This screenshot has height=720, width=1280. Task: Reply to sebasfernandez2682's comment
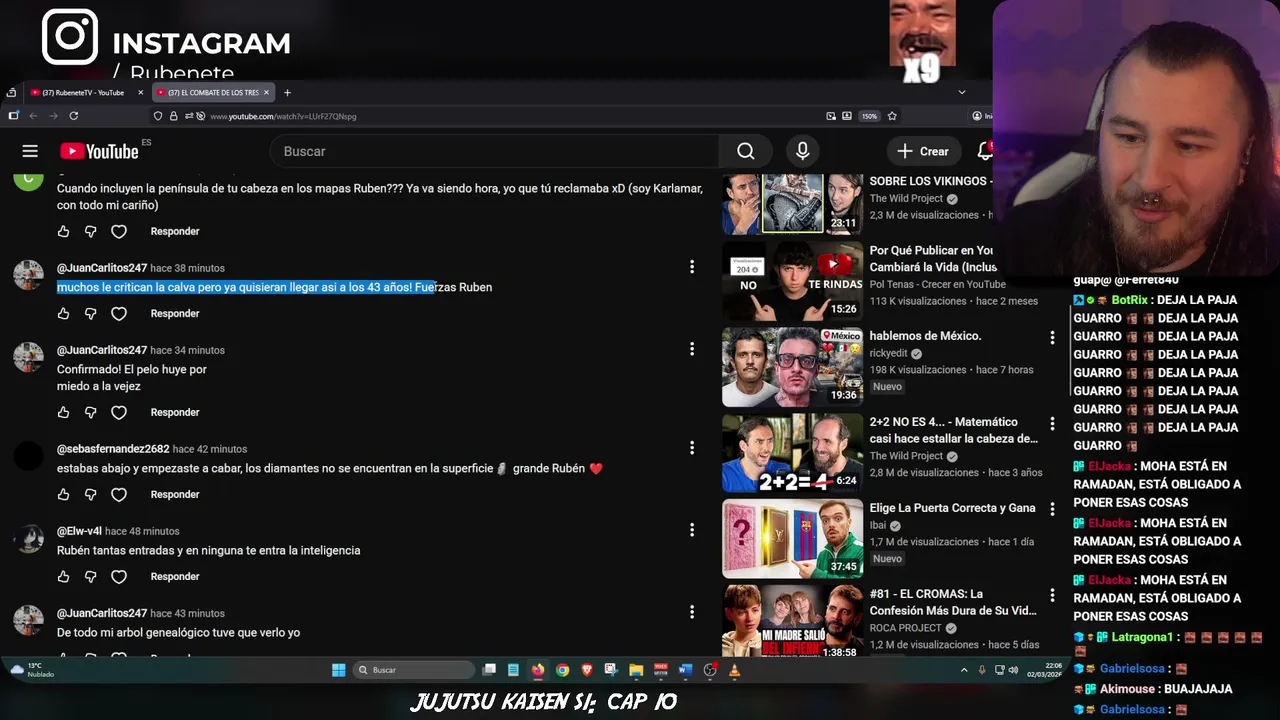tap(175, 494)
